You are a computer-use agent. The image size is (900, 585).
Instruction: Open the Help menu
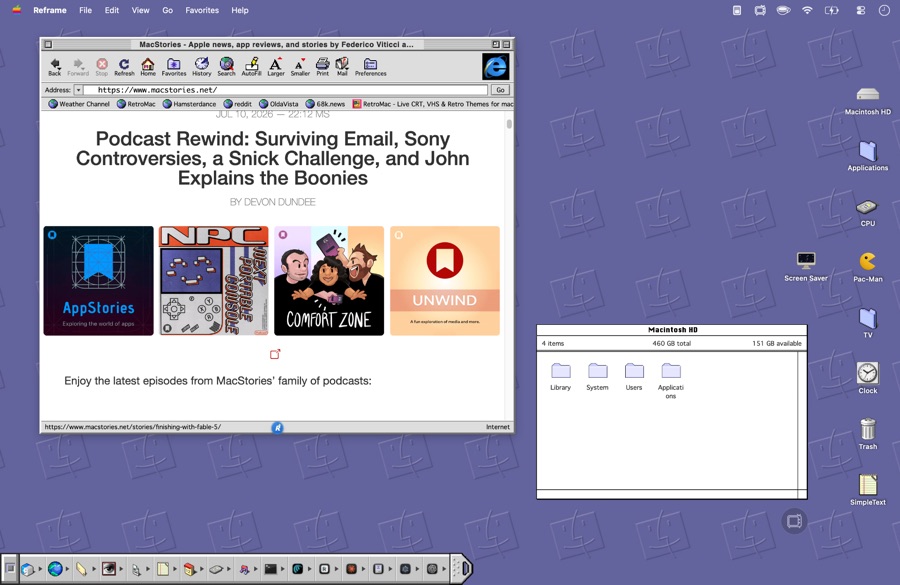240,10
